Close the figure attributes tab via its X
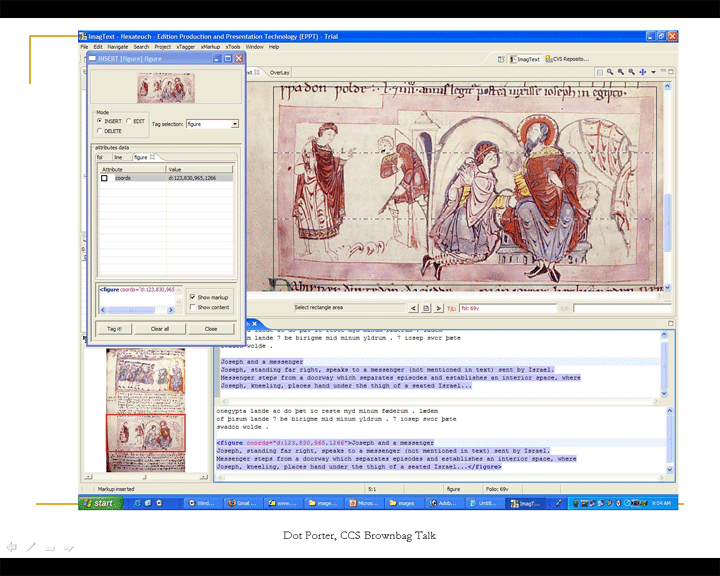This screenshot has width=720, height=576. (x=152, y=157)
